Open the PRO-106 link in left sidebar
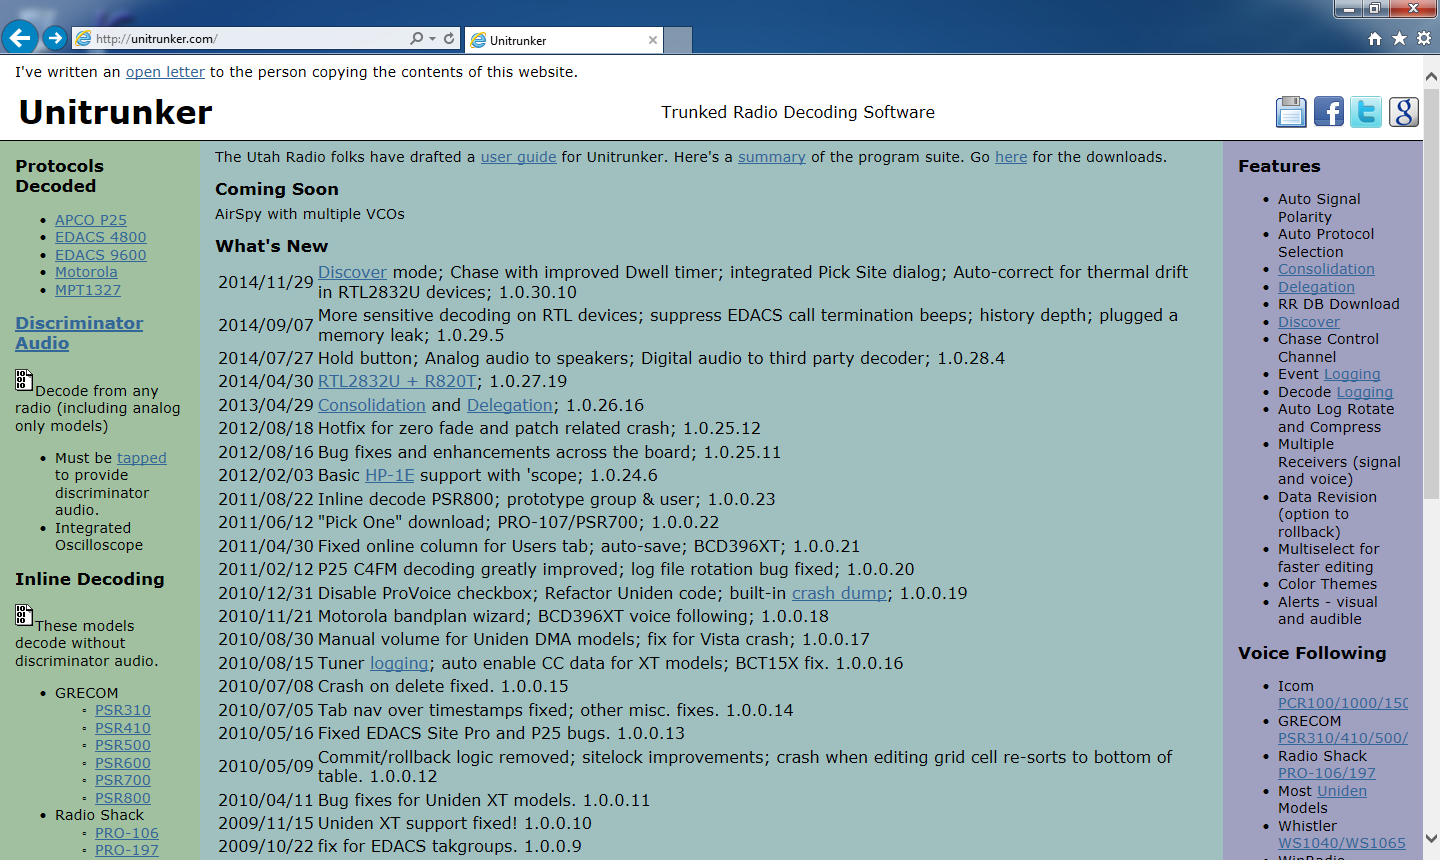Viewport: 1440px width, 860px height. 127,833
